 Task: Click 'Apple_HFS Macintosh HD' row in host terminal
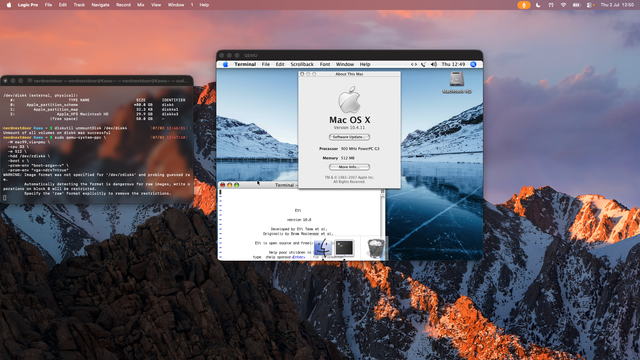click(x=94, y=114)
